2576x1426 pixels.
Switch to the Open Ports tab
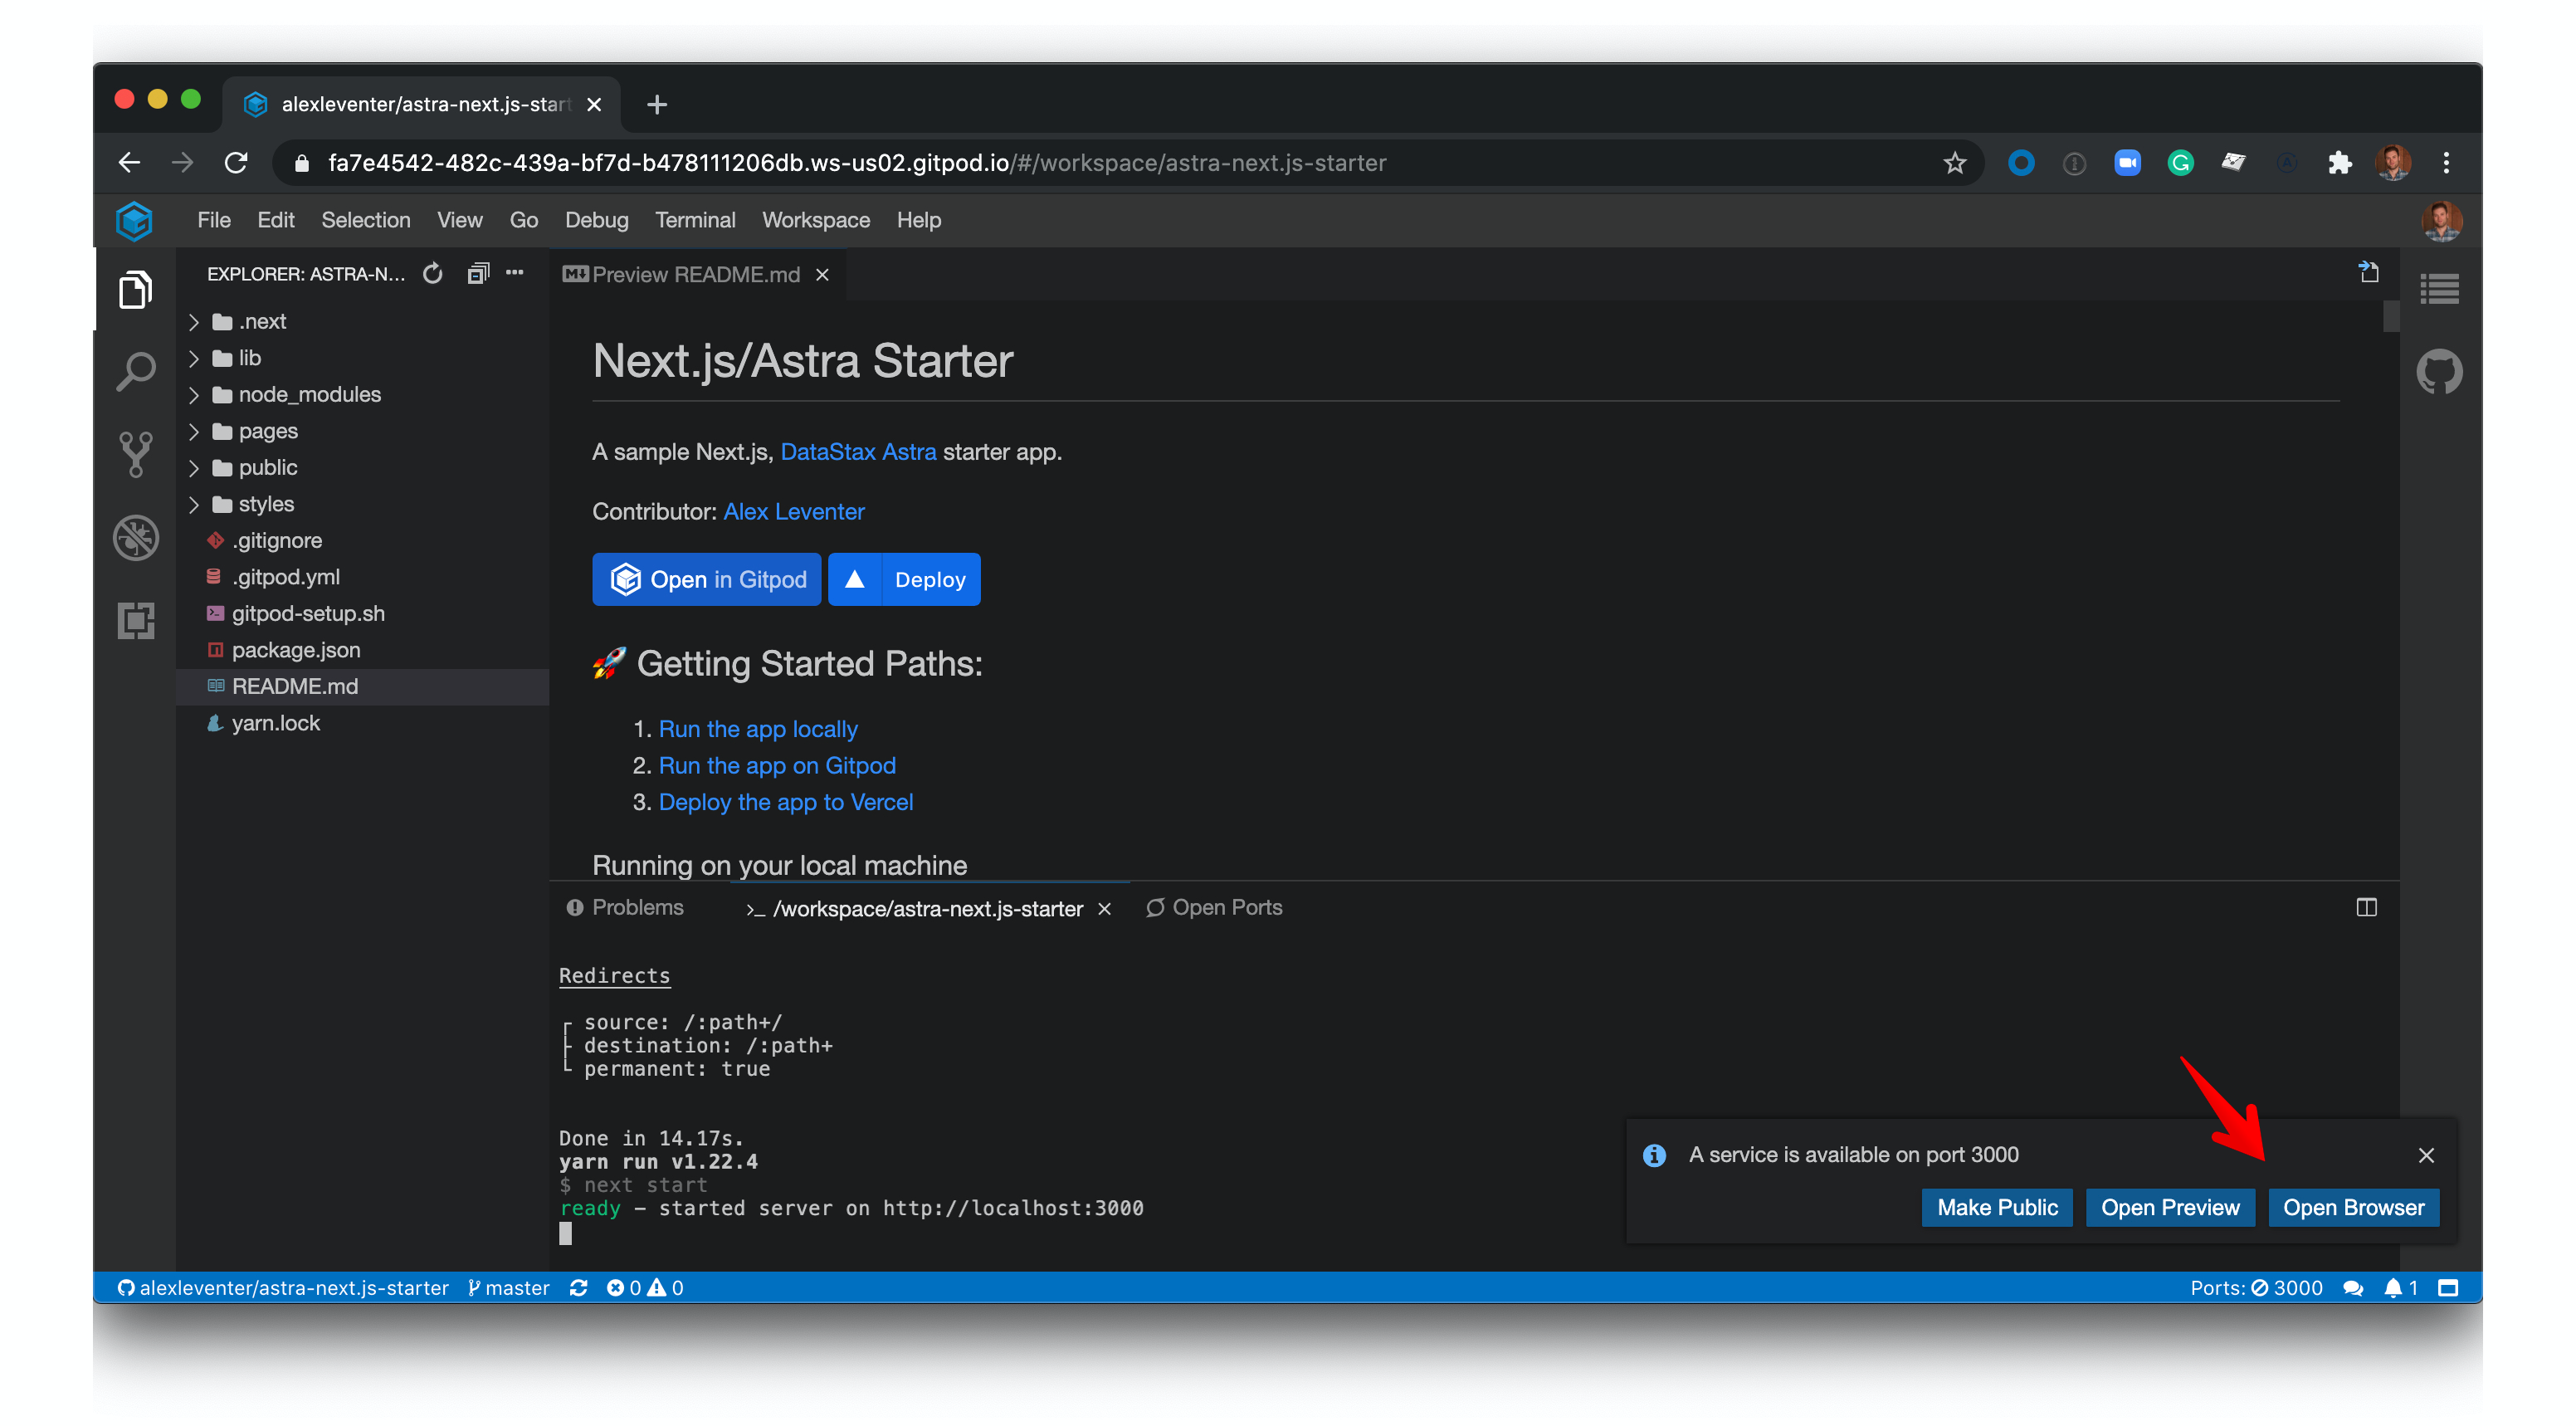click(1214, 907)
